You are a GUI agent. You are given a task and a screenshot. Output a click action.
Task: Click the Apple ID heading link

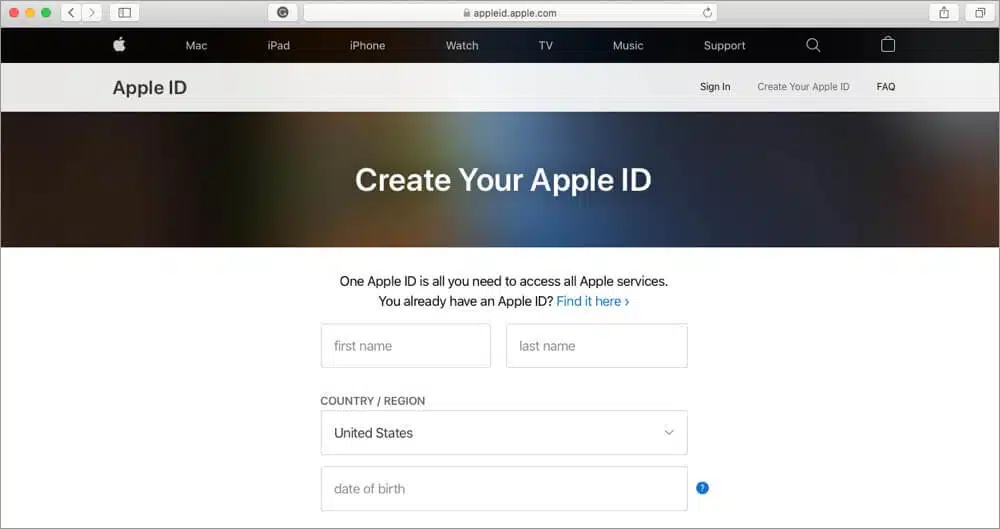[150, 88]
